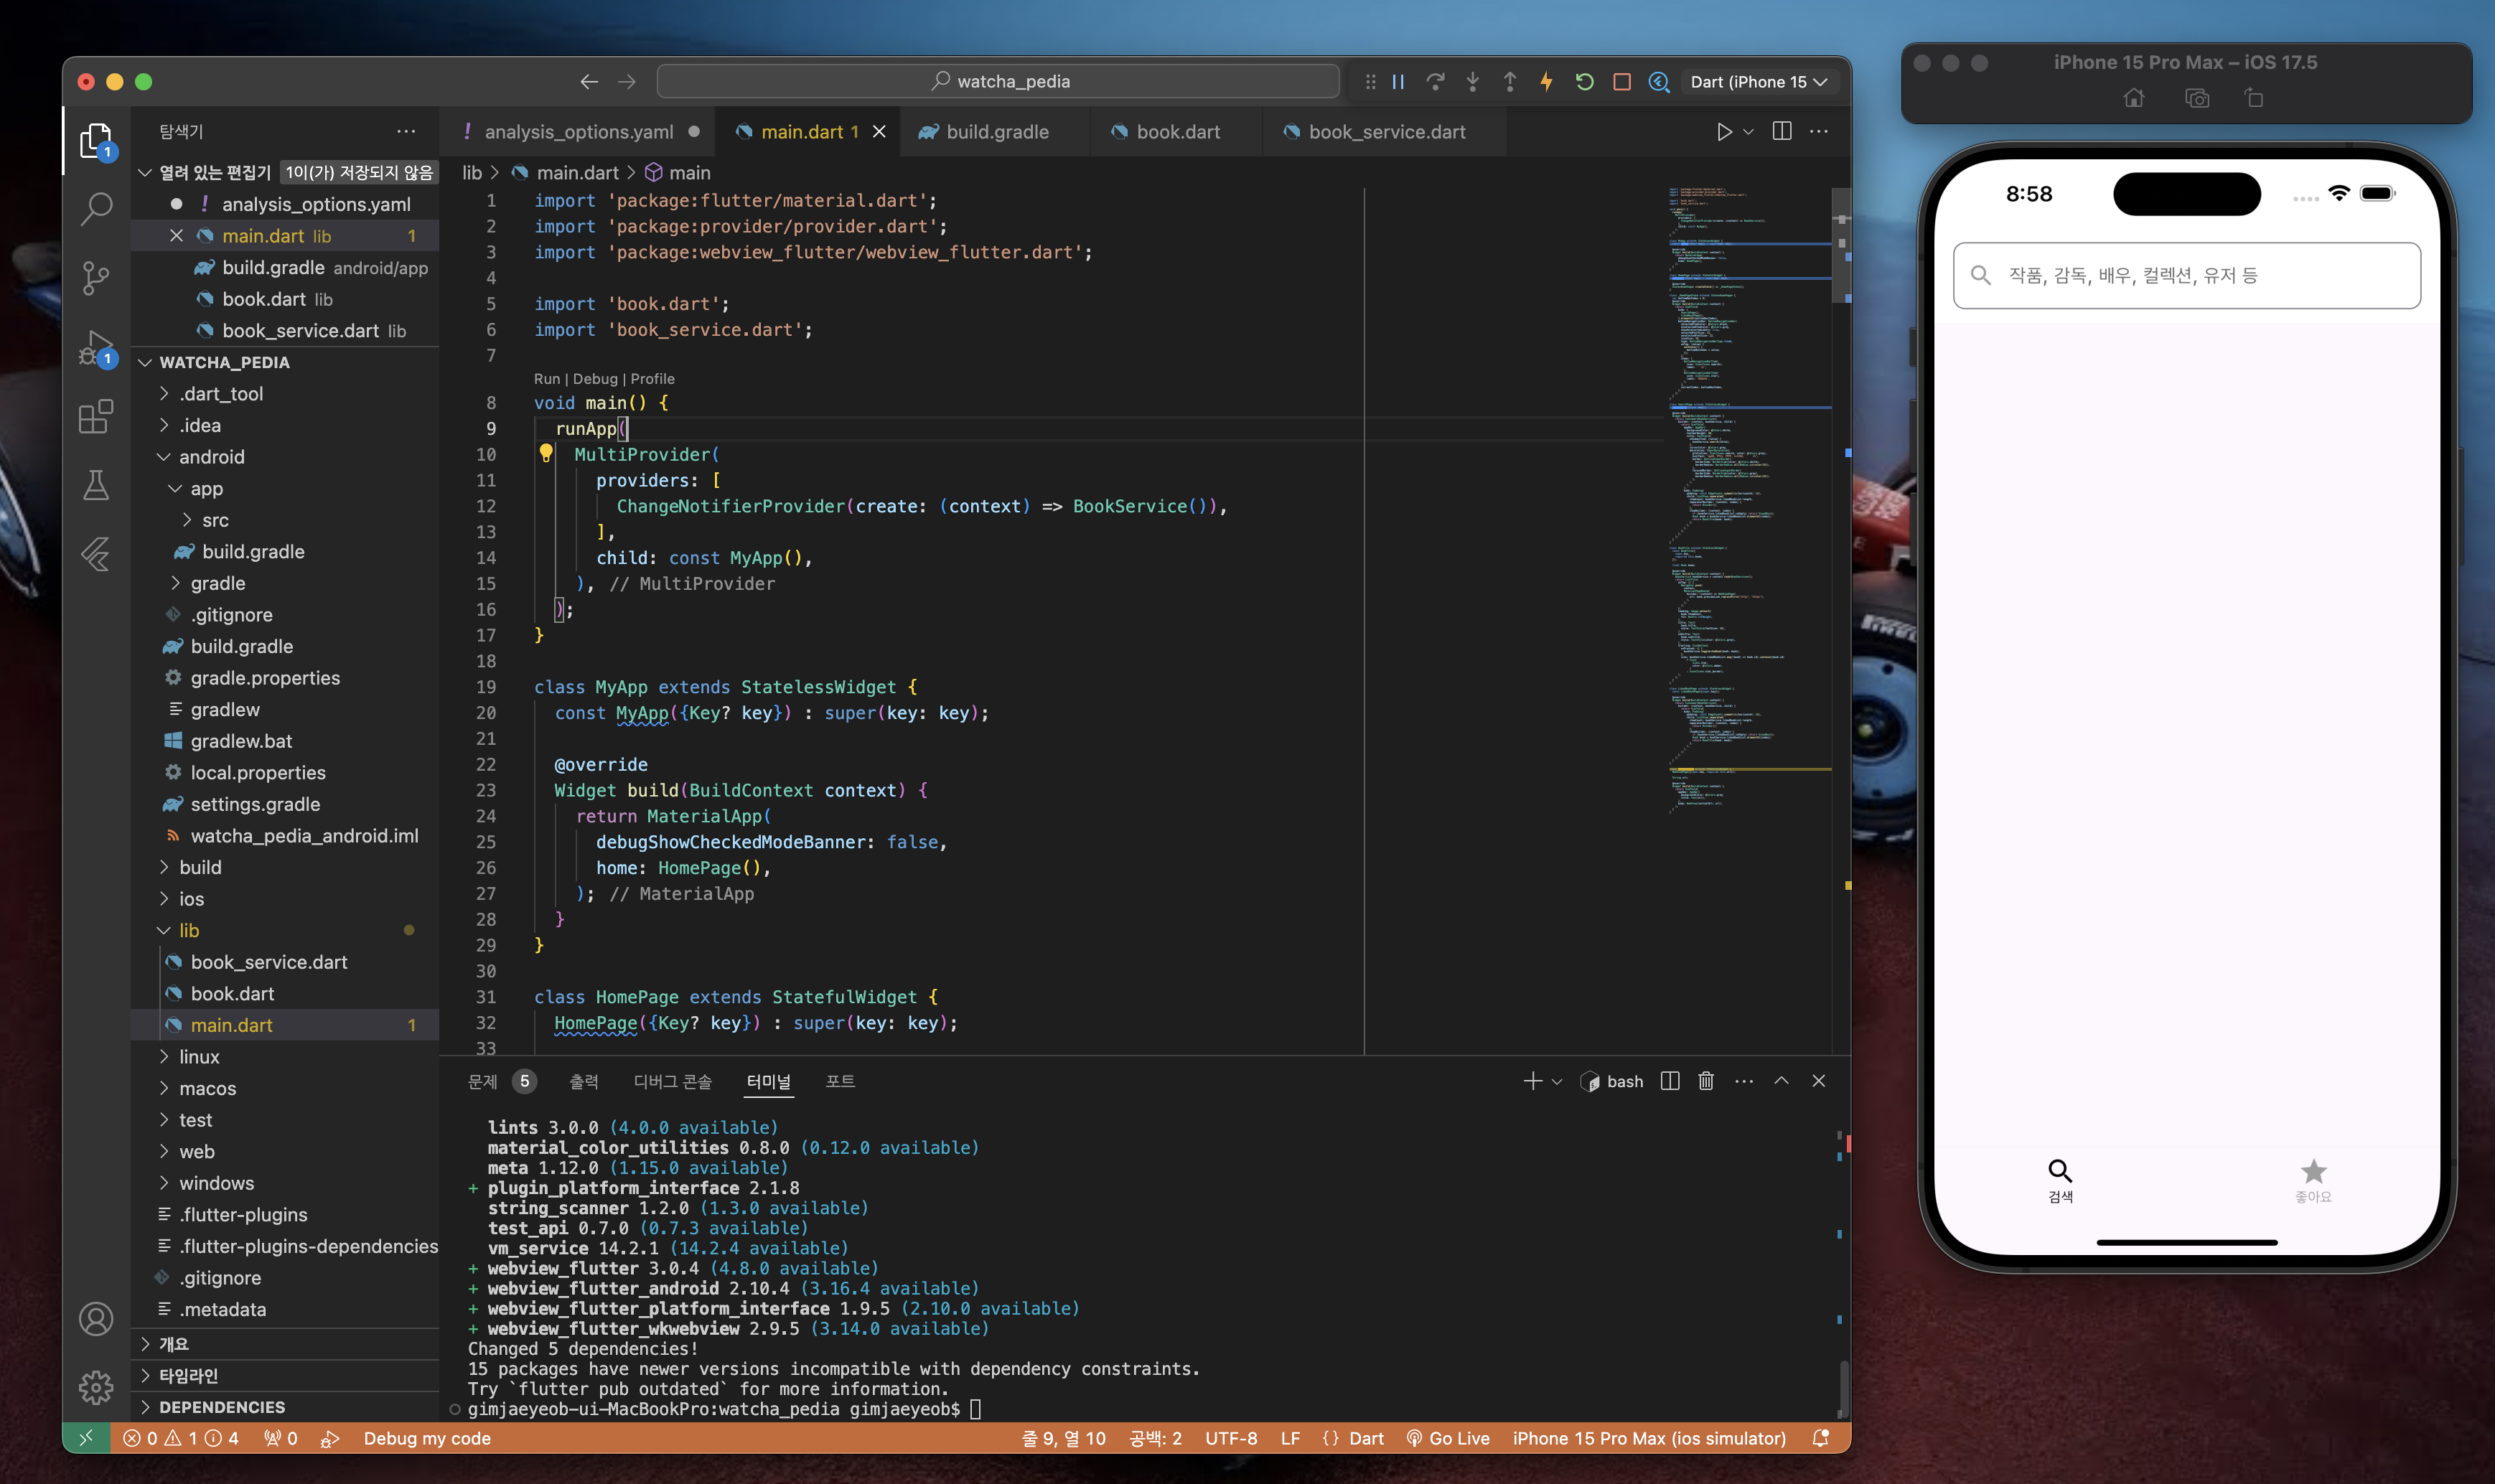This screenshot has height=1484, width=2495.
Task: Open notifications bell in status bar
Action: (x=1821, y=1438)
